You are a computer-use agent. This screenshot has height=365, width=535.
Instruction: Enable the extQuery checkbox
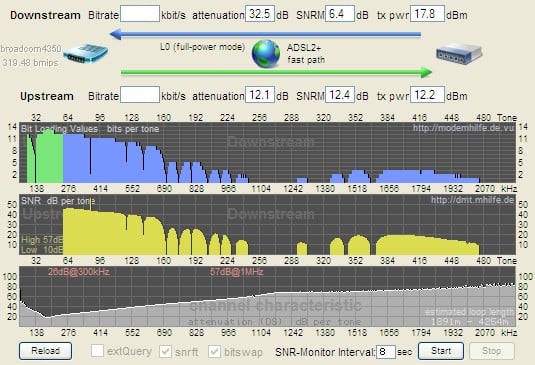(97, 351)
